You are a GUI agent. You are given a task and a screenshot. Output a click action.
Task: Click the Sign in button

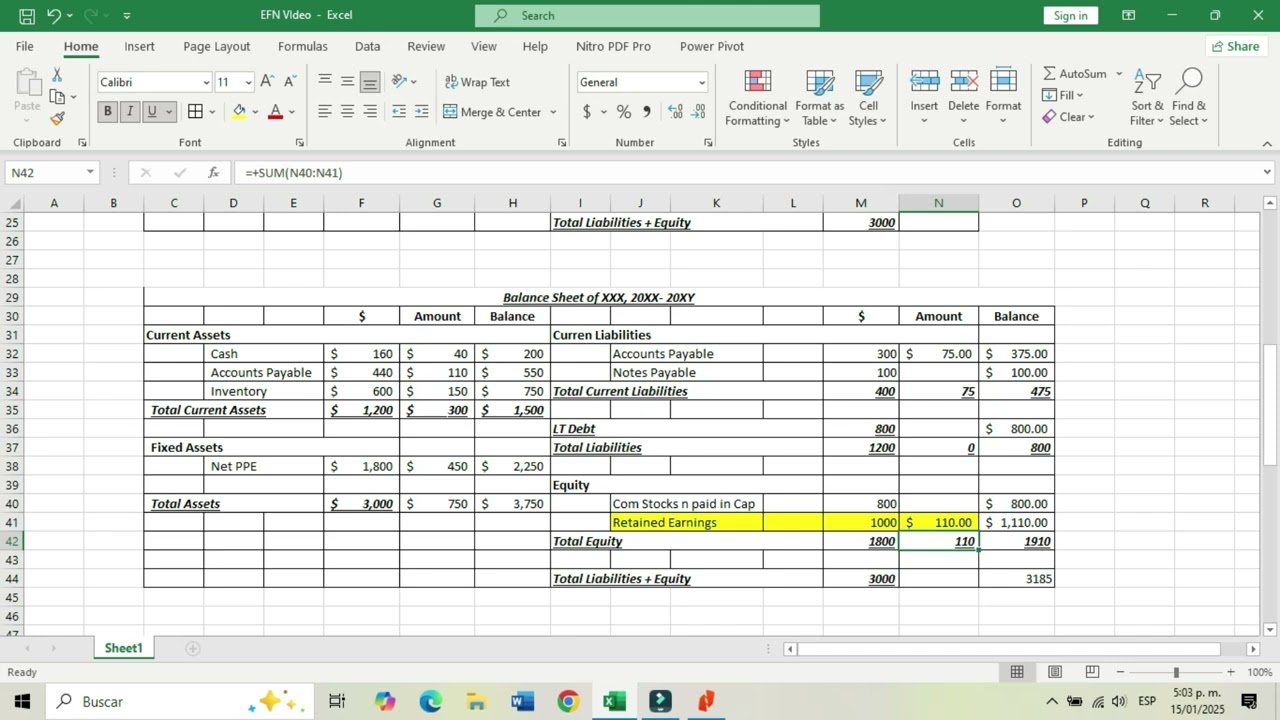1070,15
